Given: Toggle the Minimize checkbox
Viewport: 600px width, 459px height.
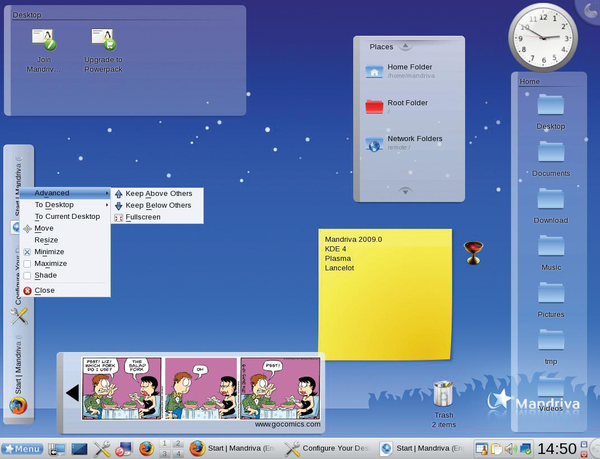Looking at the screenshot, I should click(x=27, y=252).
